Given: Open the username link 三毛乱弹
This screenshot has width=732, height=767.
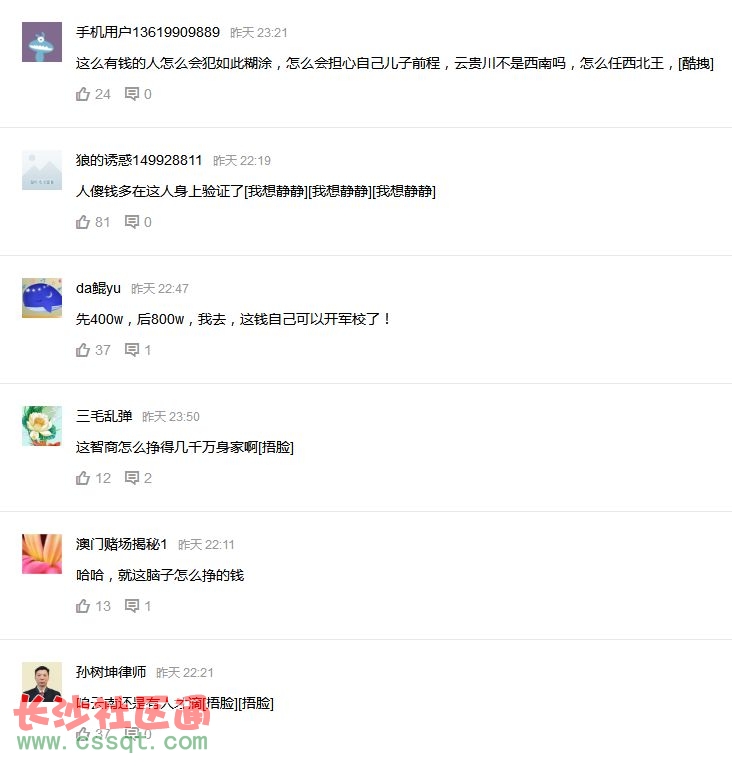Looking at the screenshot, I should [x=104, y=416].
